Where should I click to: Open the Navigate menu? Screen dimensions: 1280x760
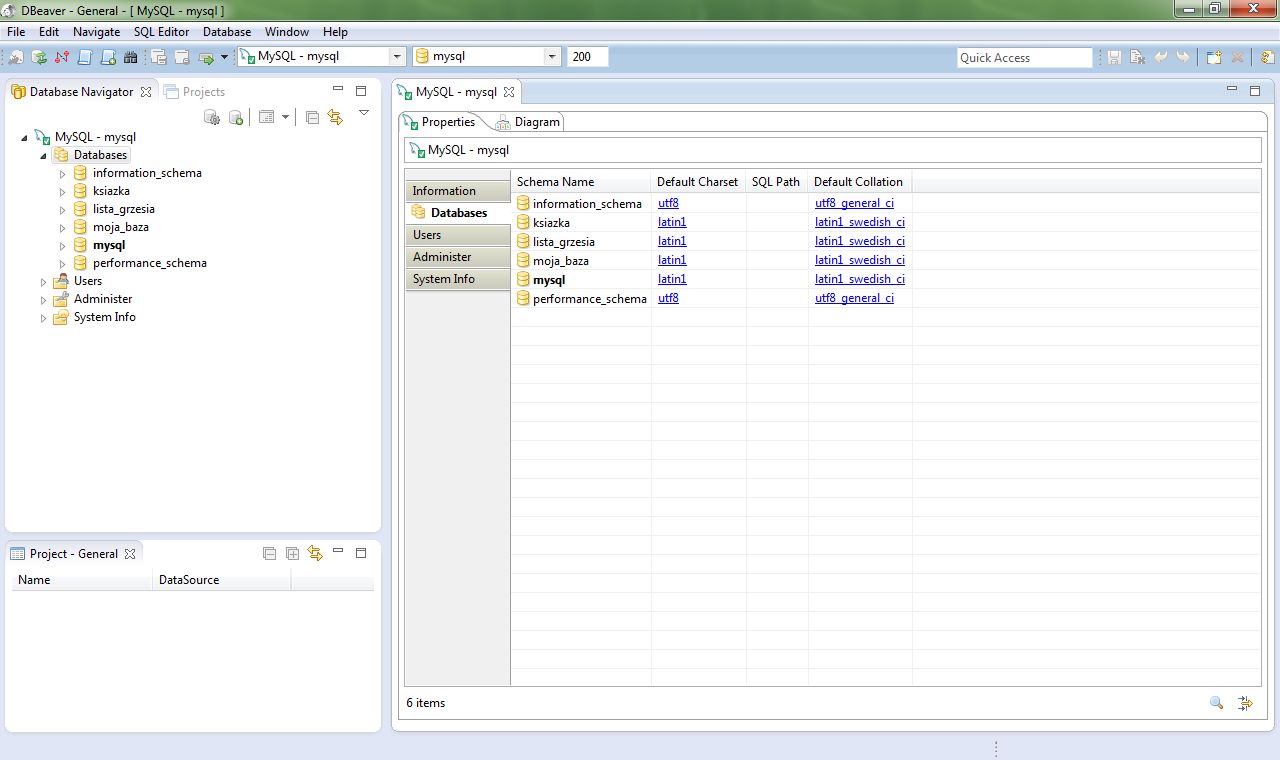pos(96,32)
